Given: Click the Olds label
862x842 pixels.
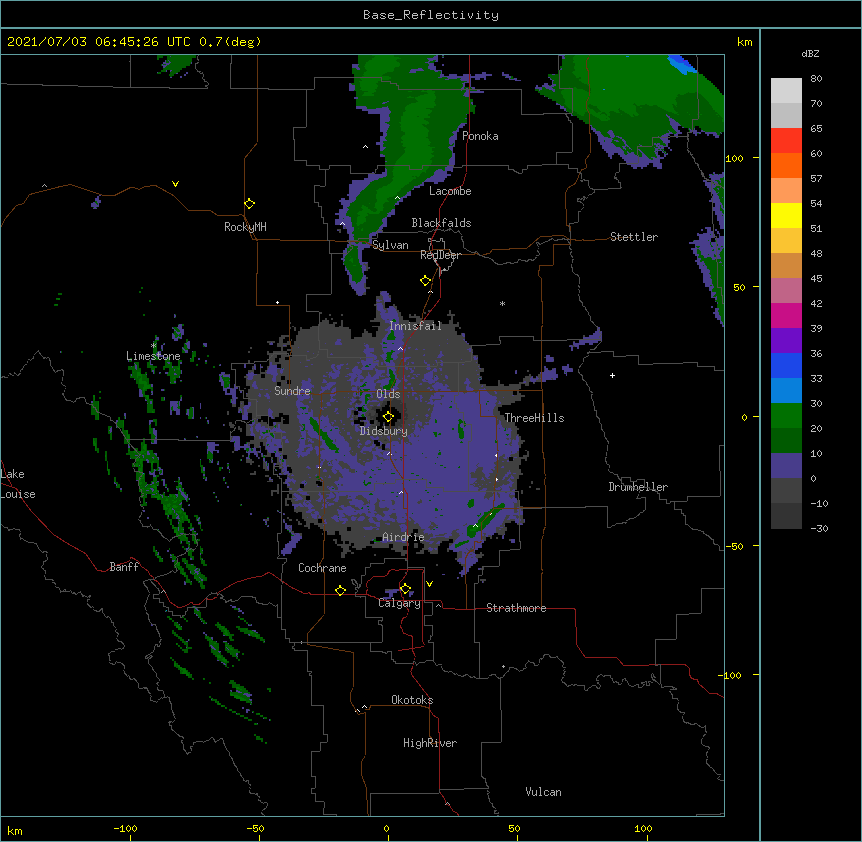Looking at the screenshot, I should [x=388, y=394].
